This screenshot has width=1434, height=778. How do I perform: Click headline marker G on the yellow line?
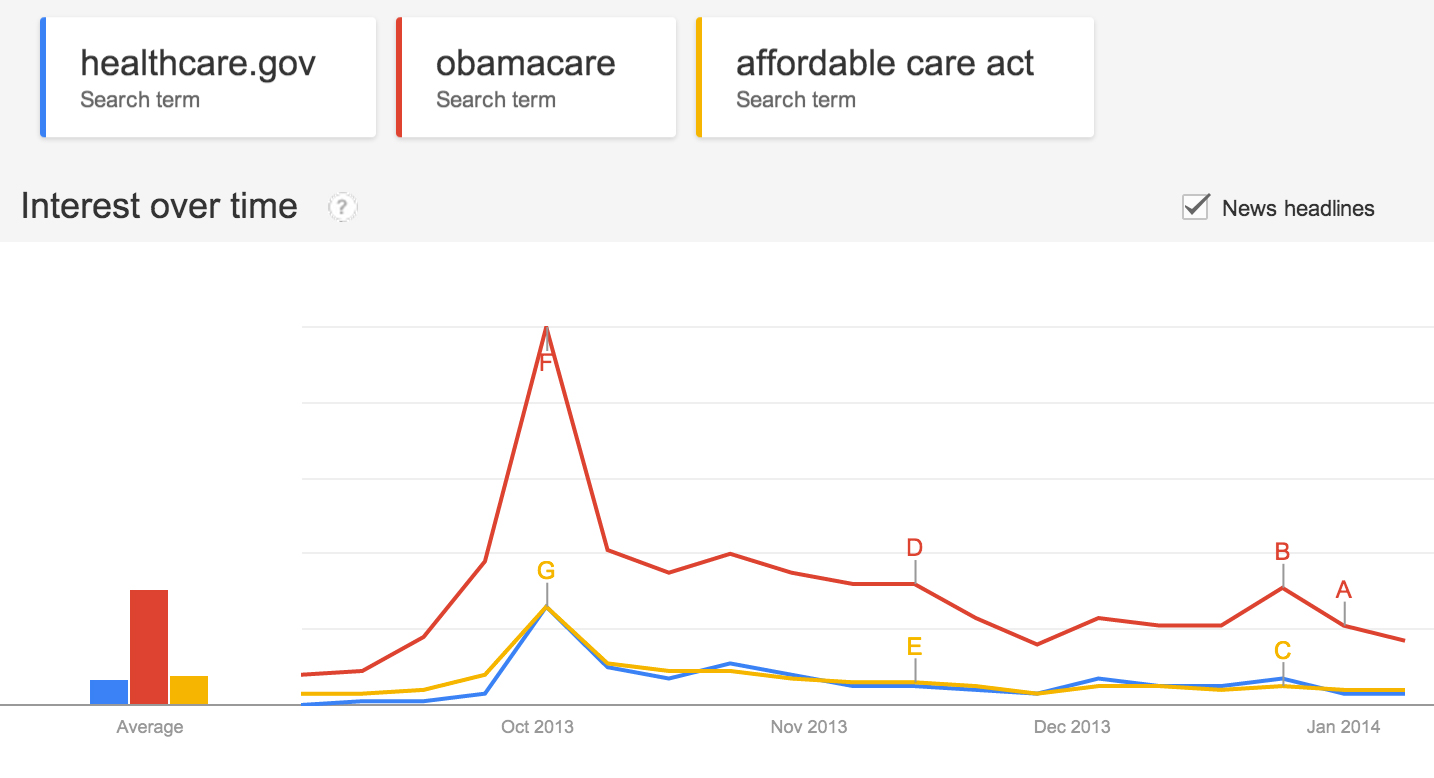click(546, 571)
